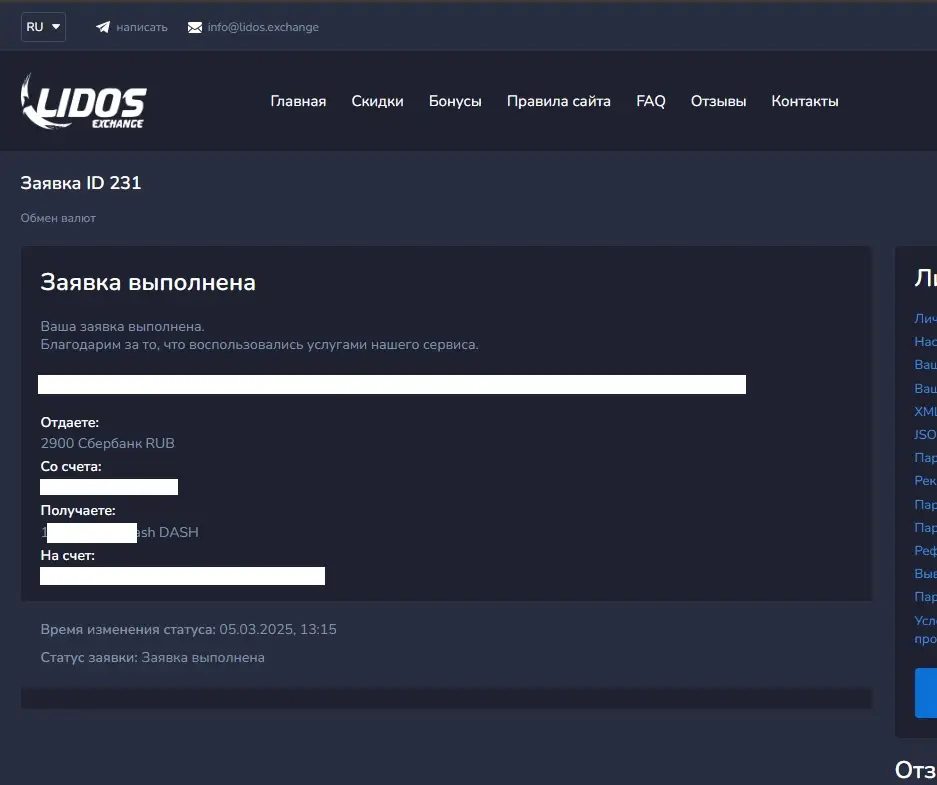The height and width of the screenshot is (785, 937).
Task: Open the FAQ page
Action: pyautogui.click(x=650, y=101)
